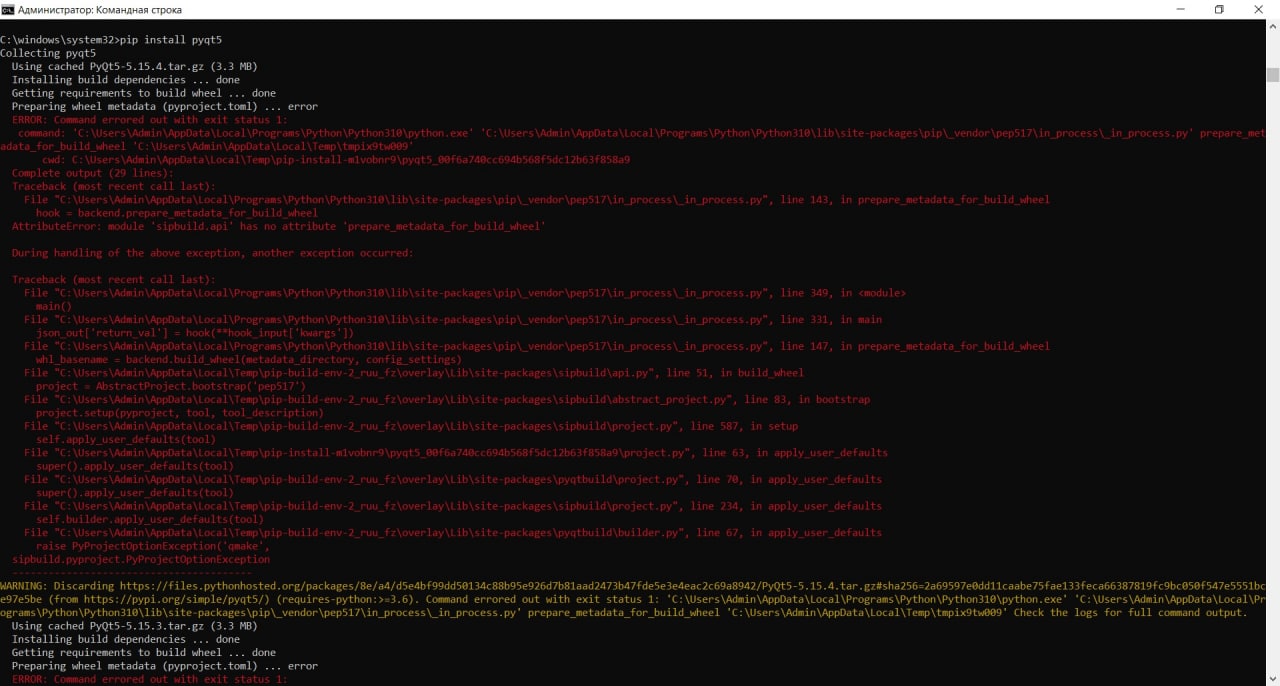Click the scrollbar up arrow
Image resolution: width=1280 pixels, height=686 pixels.
click(x=1272, y=27)
